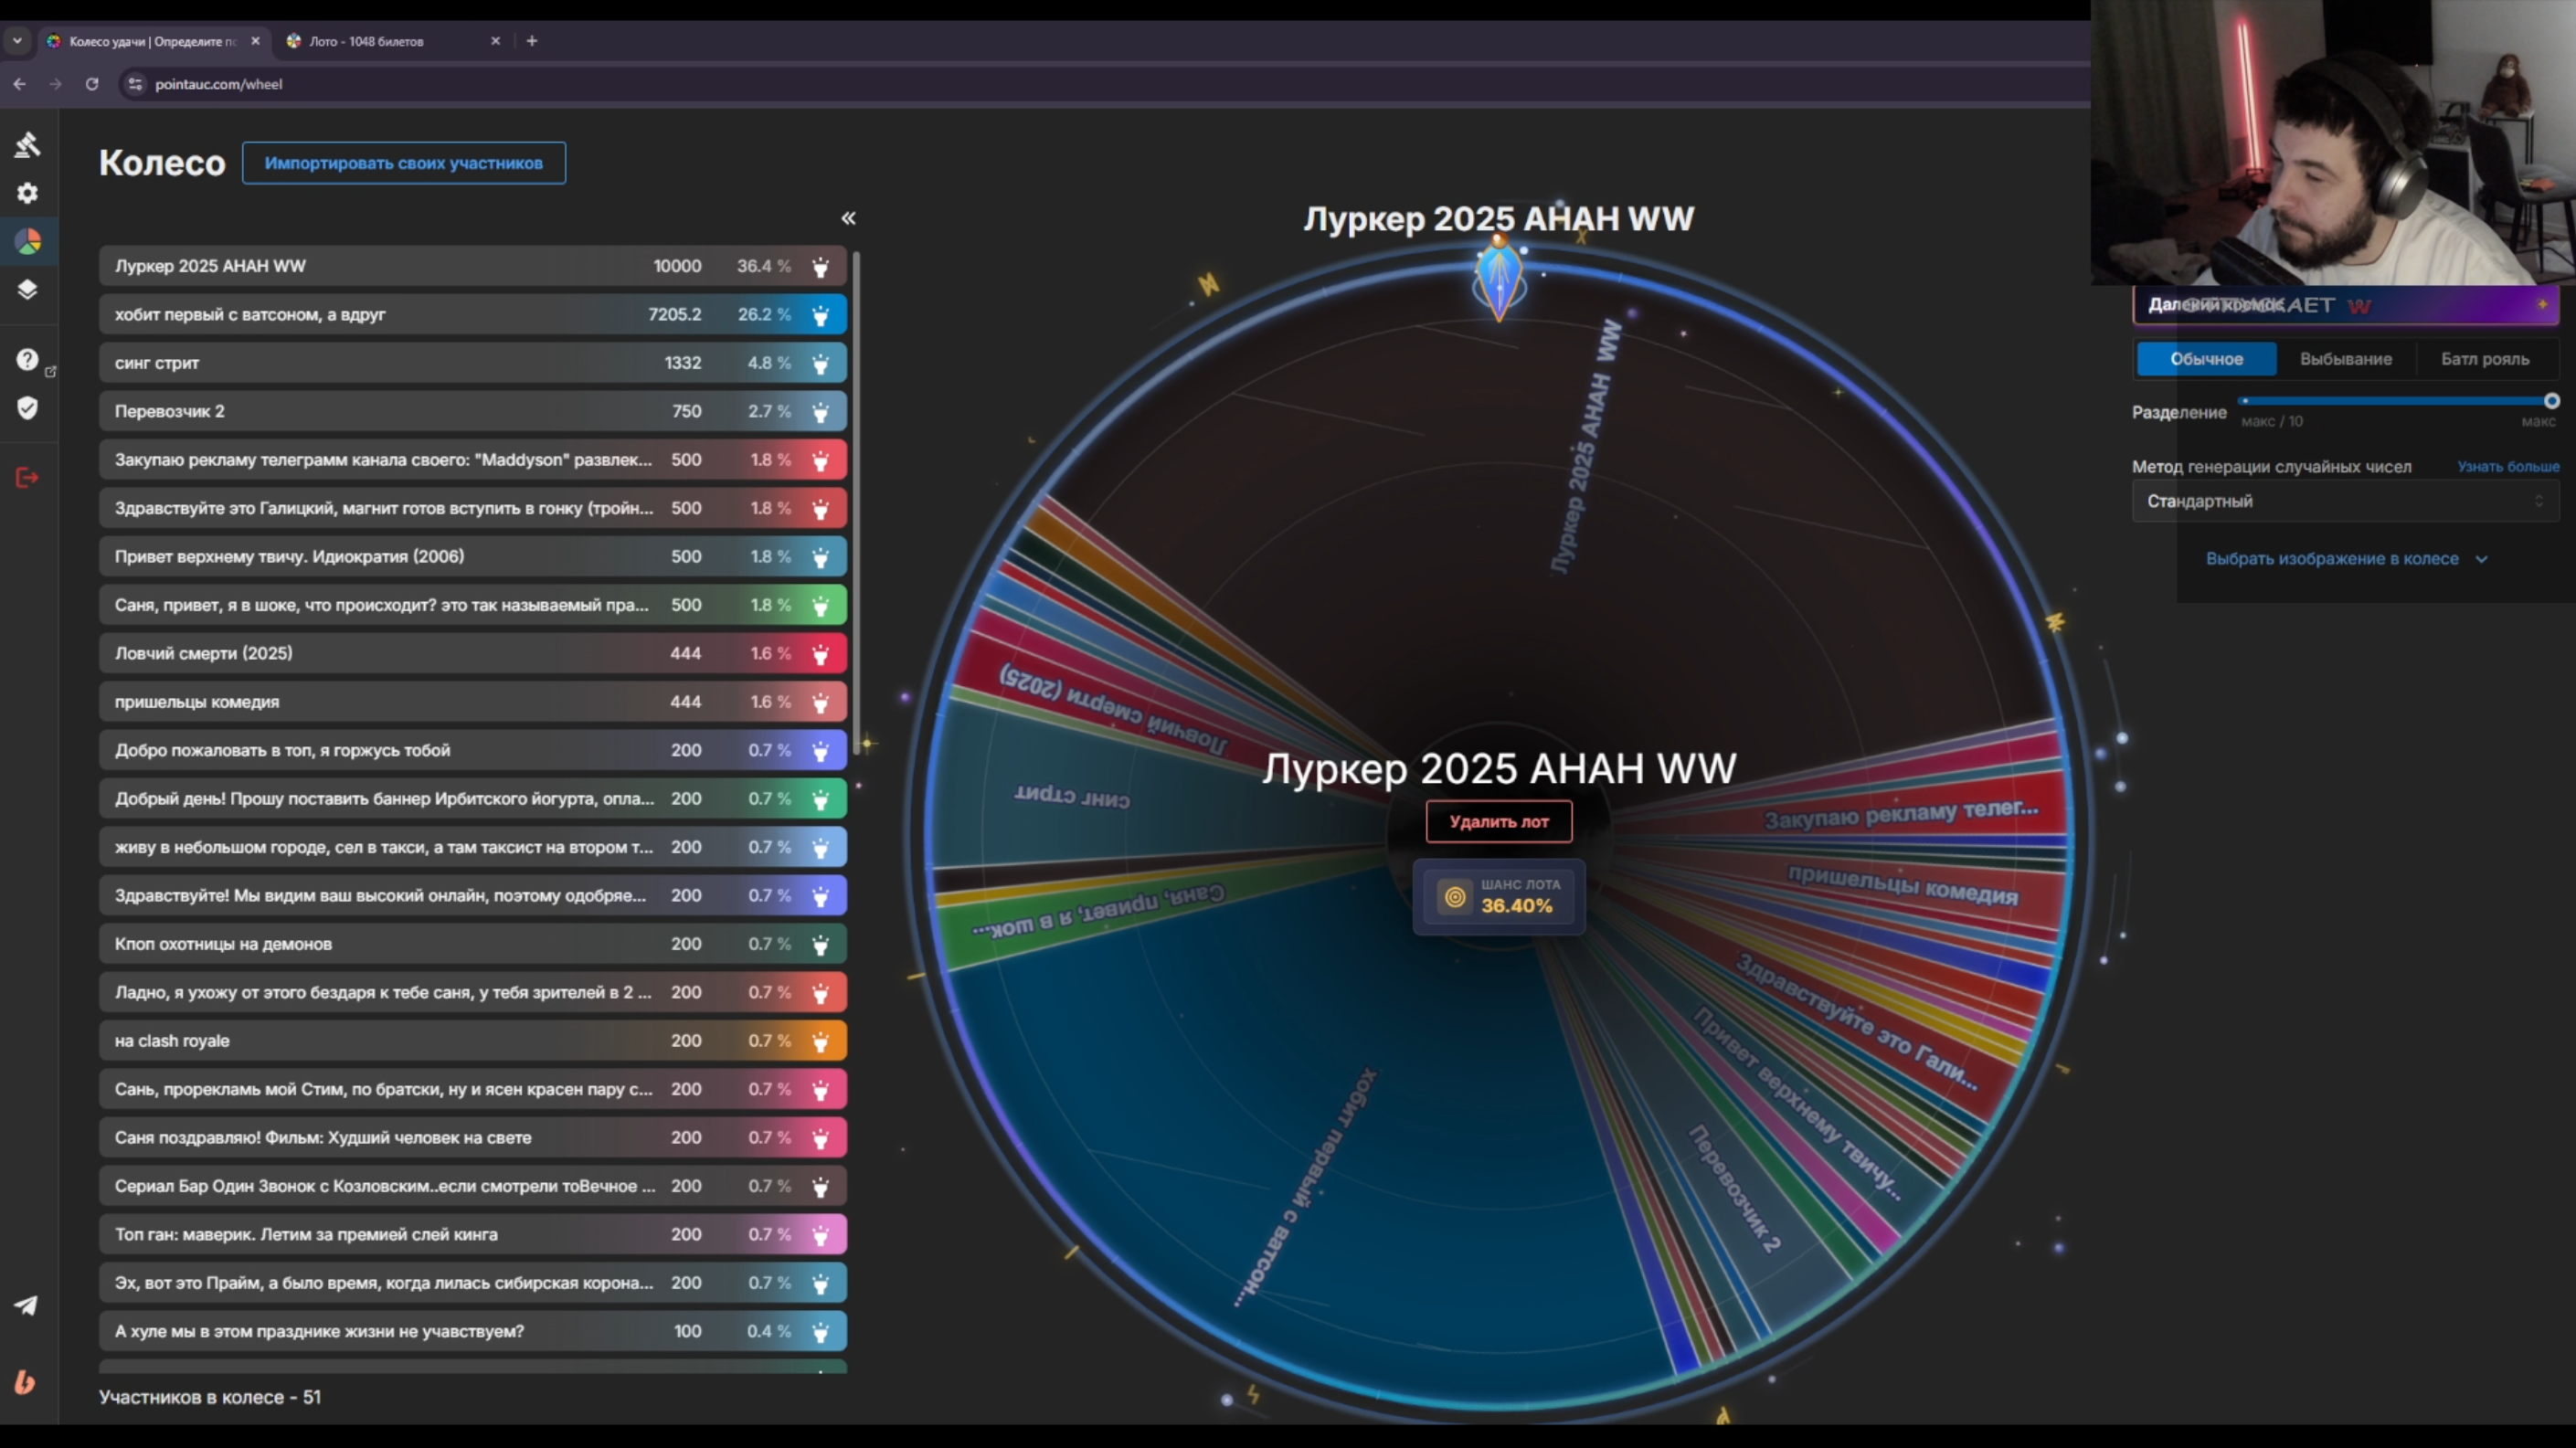Open the layers stack sidebar icon

tap(27, 290)
